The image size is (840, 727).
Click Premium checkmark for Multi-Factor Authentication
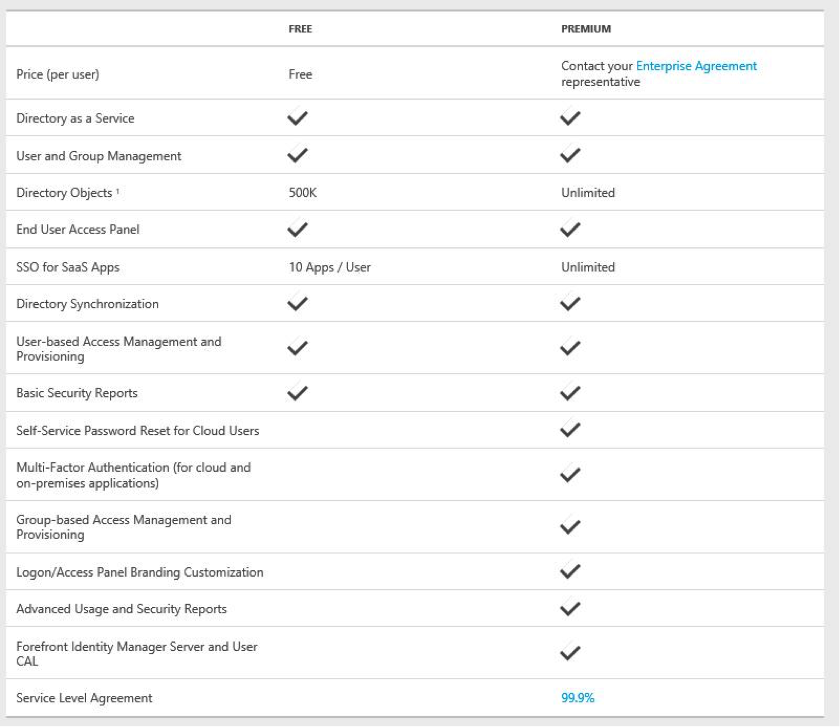tap(571, 475)
